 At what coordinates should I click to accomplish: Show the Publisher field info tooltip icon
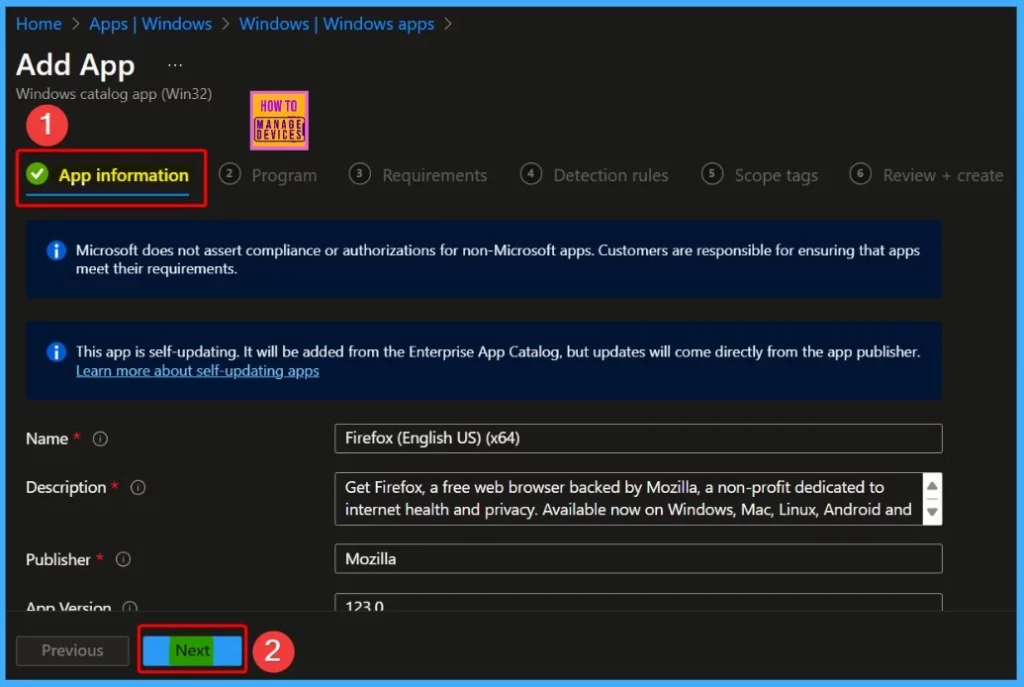123,560
